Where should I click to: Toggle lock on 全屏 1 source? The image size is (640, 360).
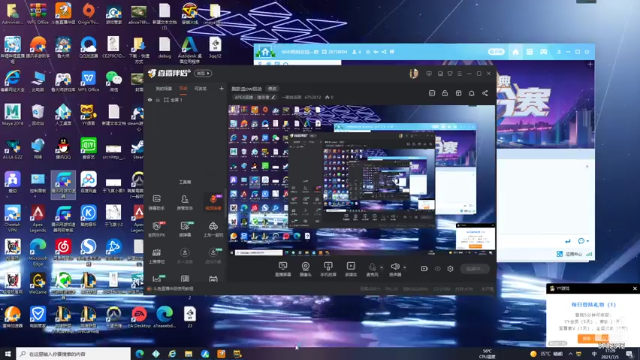coord(158,100)
